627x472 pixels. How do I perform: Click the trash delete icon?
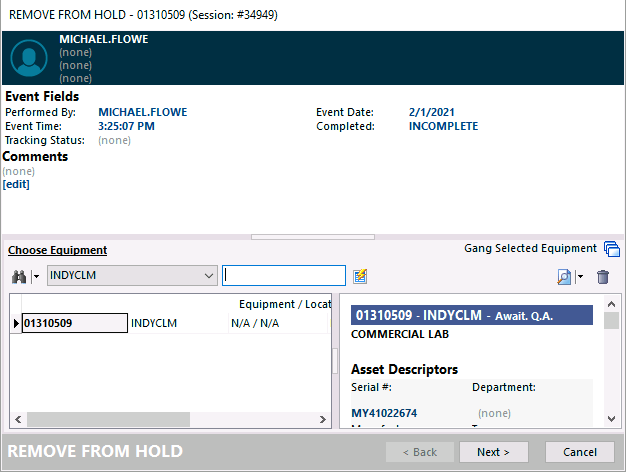click(603, 277)
